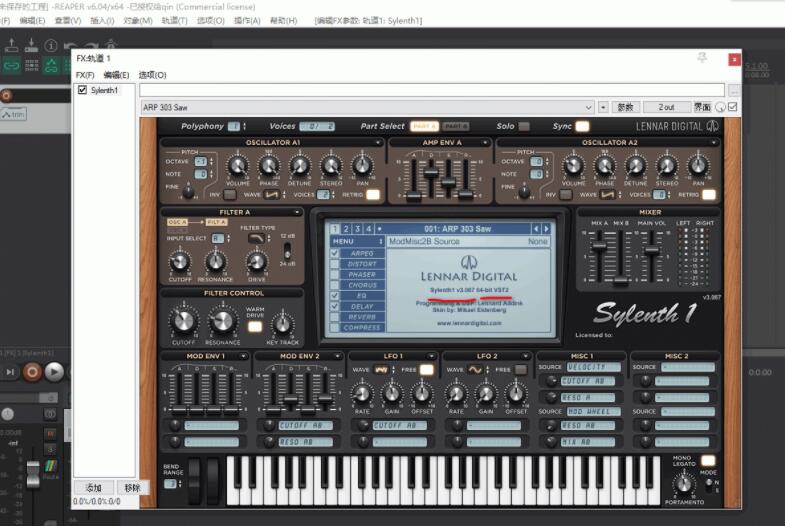This screenshot has width=785, height=526.
Task: Click the trim envelope button on track
Action: tap(14, 114)
